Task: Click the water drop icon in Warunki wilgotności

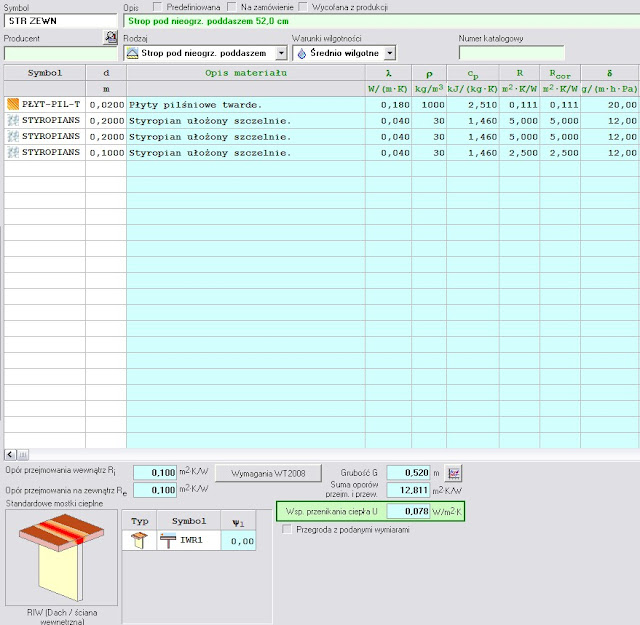Action: (x=302, y=53)
